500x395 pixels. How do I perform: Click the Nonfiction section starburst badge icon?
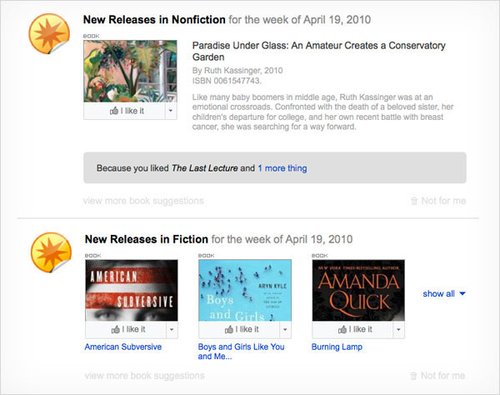click(49, 33)
